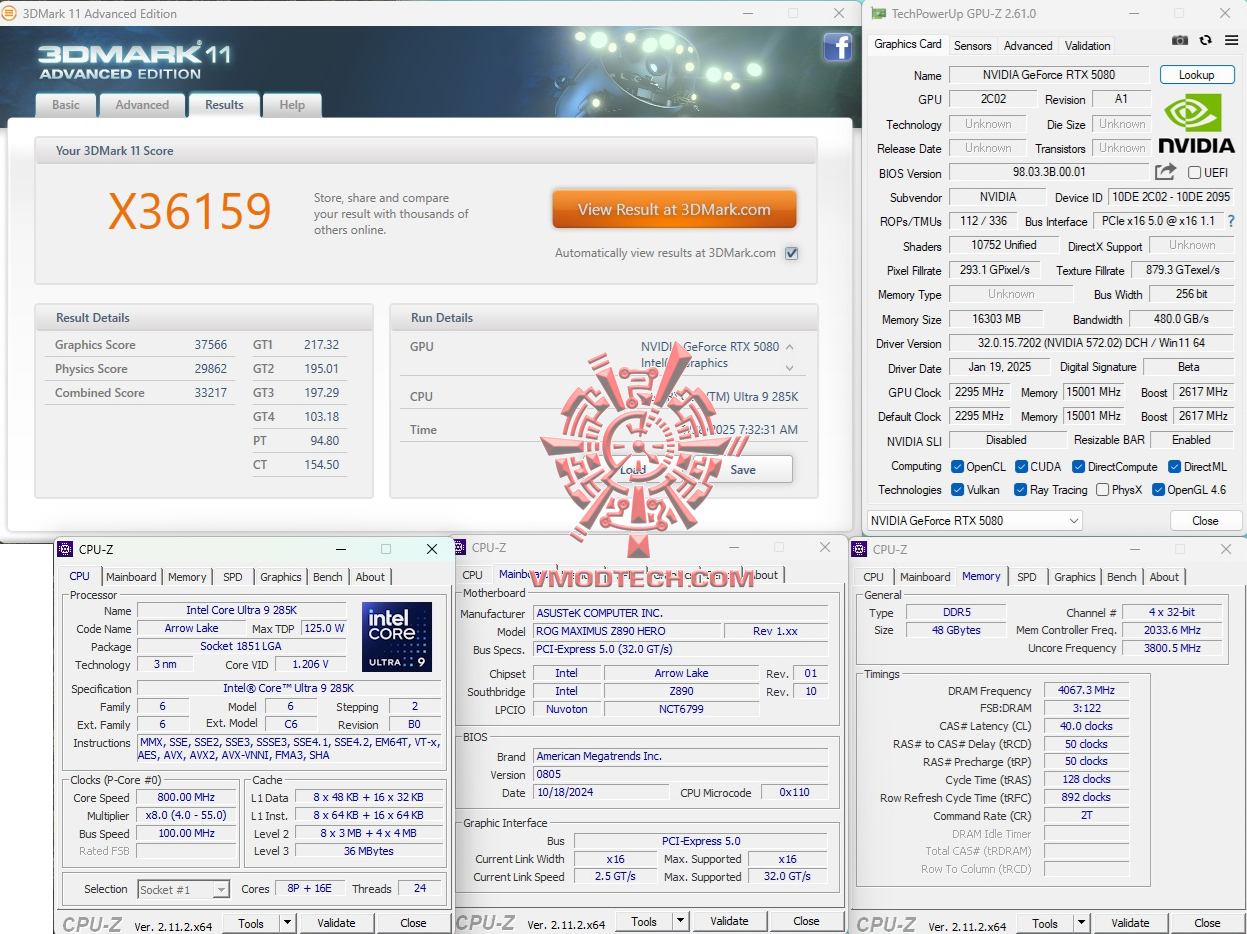Open the GPU selection dropdown in GPU-Z
The height and width of the screenshot is (934, 1247).
click(x=974, y=520)
